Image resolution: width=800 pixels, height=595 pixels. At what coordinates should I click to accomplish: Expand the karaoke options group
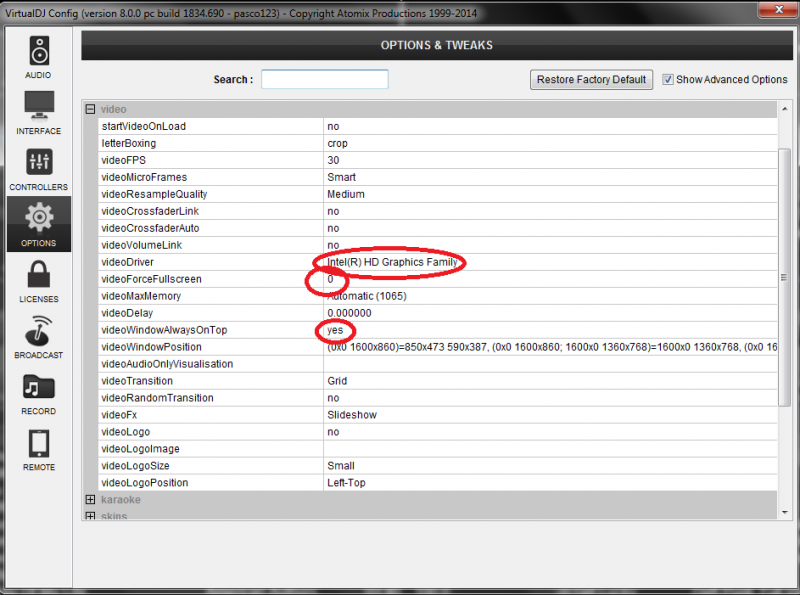[90, 500]
